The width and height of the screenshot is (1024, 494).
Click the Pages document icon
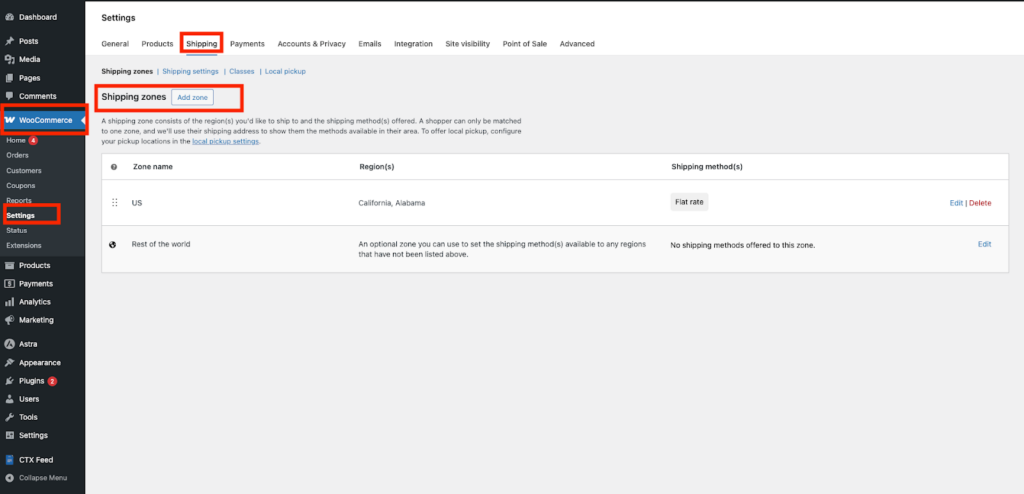(10, 78)
